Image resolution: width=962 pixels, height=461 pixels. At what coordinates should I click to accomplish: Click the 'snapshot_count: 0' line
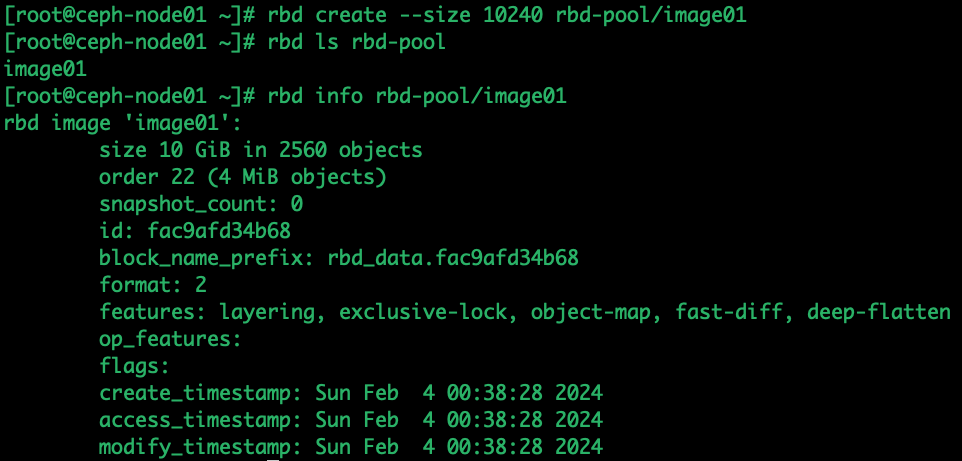point(201,204)
